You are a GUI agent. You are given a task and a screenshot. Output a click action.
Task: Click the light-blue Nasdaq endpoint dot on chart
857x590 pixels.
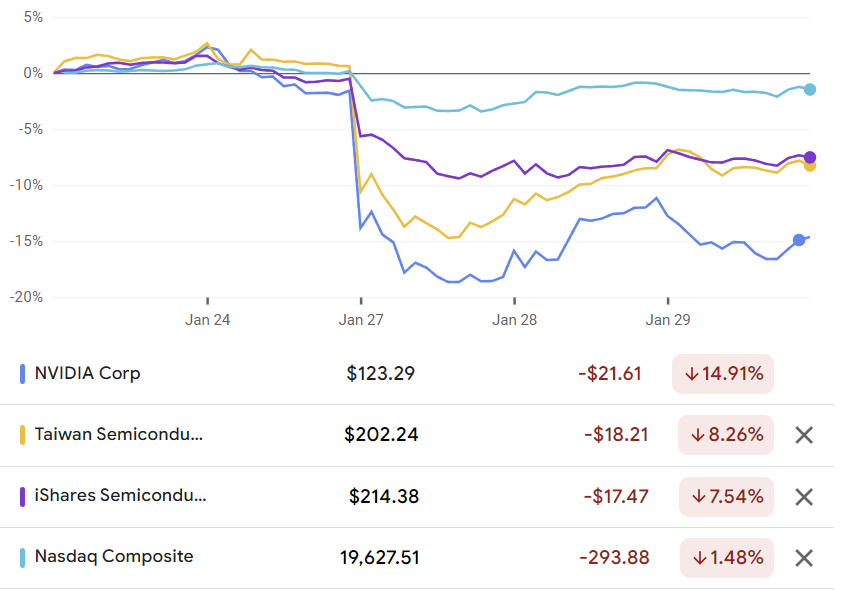pos(810,90)
